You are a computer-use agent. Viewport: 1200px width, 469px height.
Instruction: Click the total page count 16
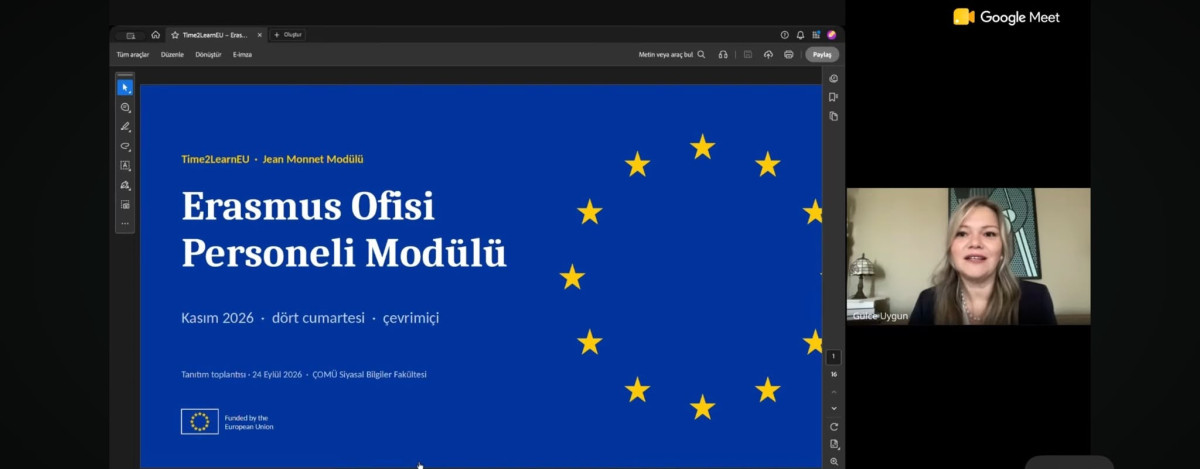(834, 375)
